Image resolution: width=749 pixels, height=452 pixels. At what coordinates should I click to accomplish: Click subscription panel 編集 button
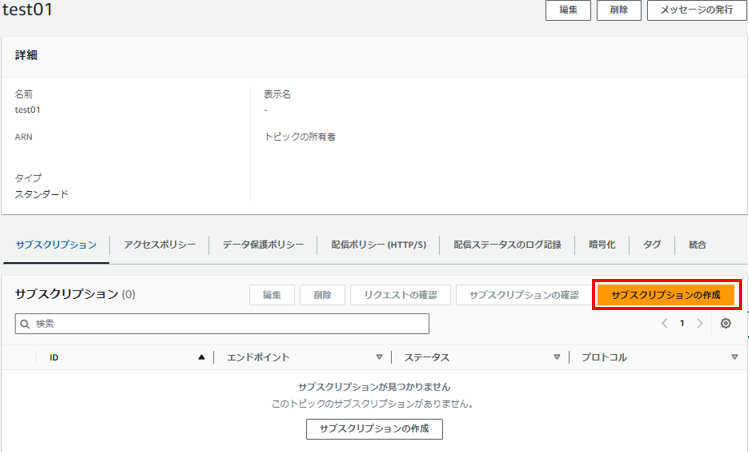(x=272, y=295)
